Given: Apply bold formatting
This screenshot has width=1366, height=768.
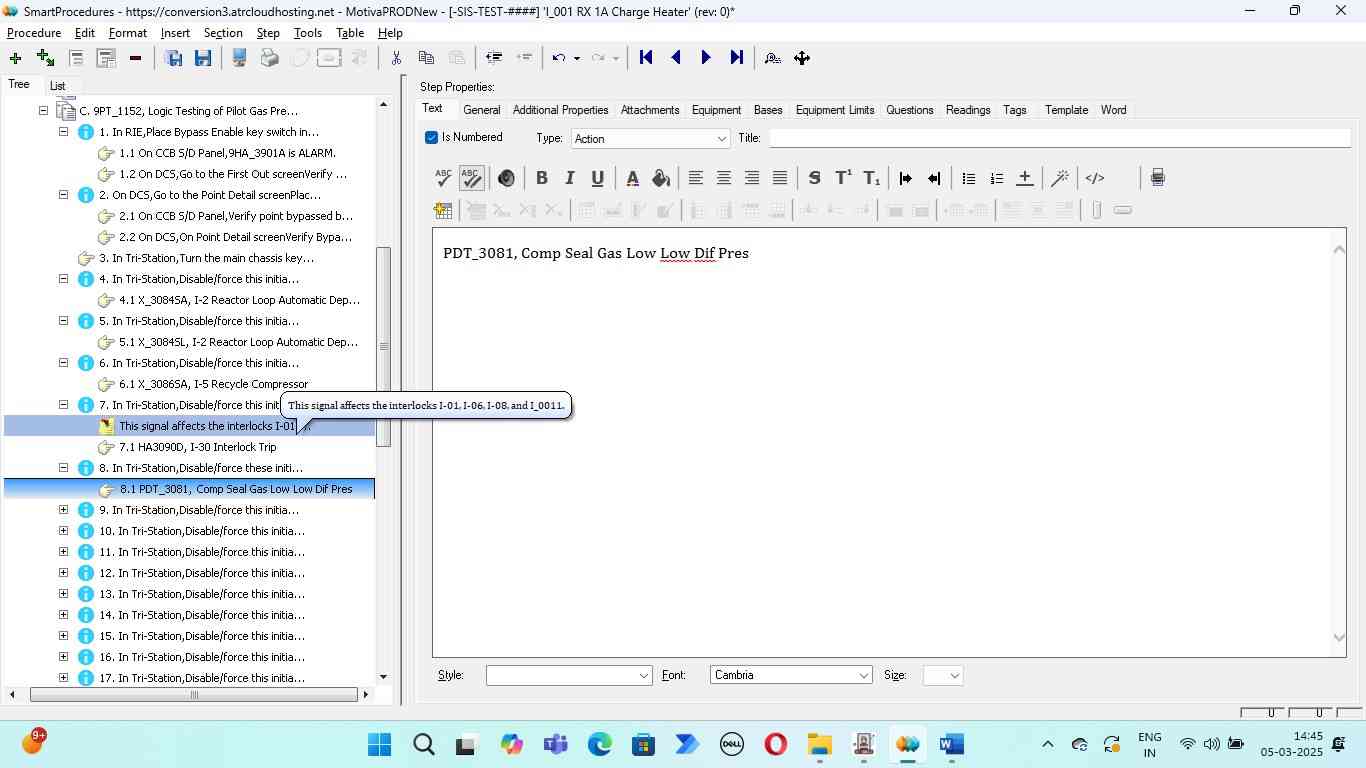Looking at the screenshot, I should click(541, 178).
